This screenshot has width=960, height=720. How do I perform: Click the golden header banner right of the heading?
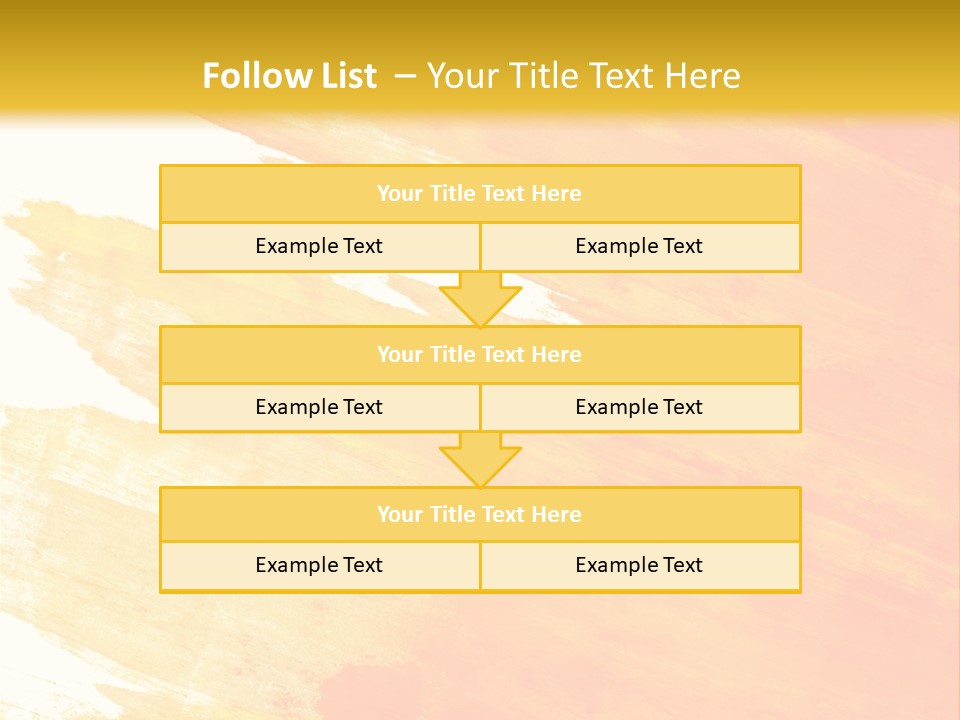coord(860,60)
